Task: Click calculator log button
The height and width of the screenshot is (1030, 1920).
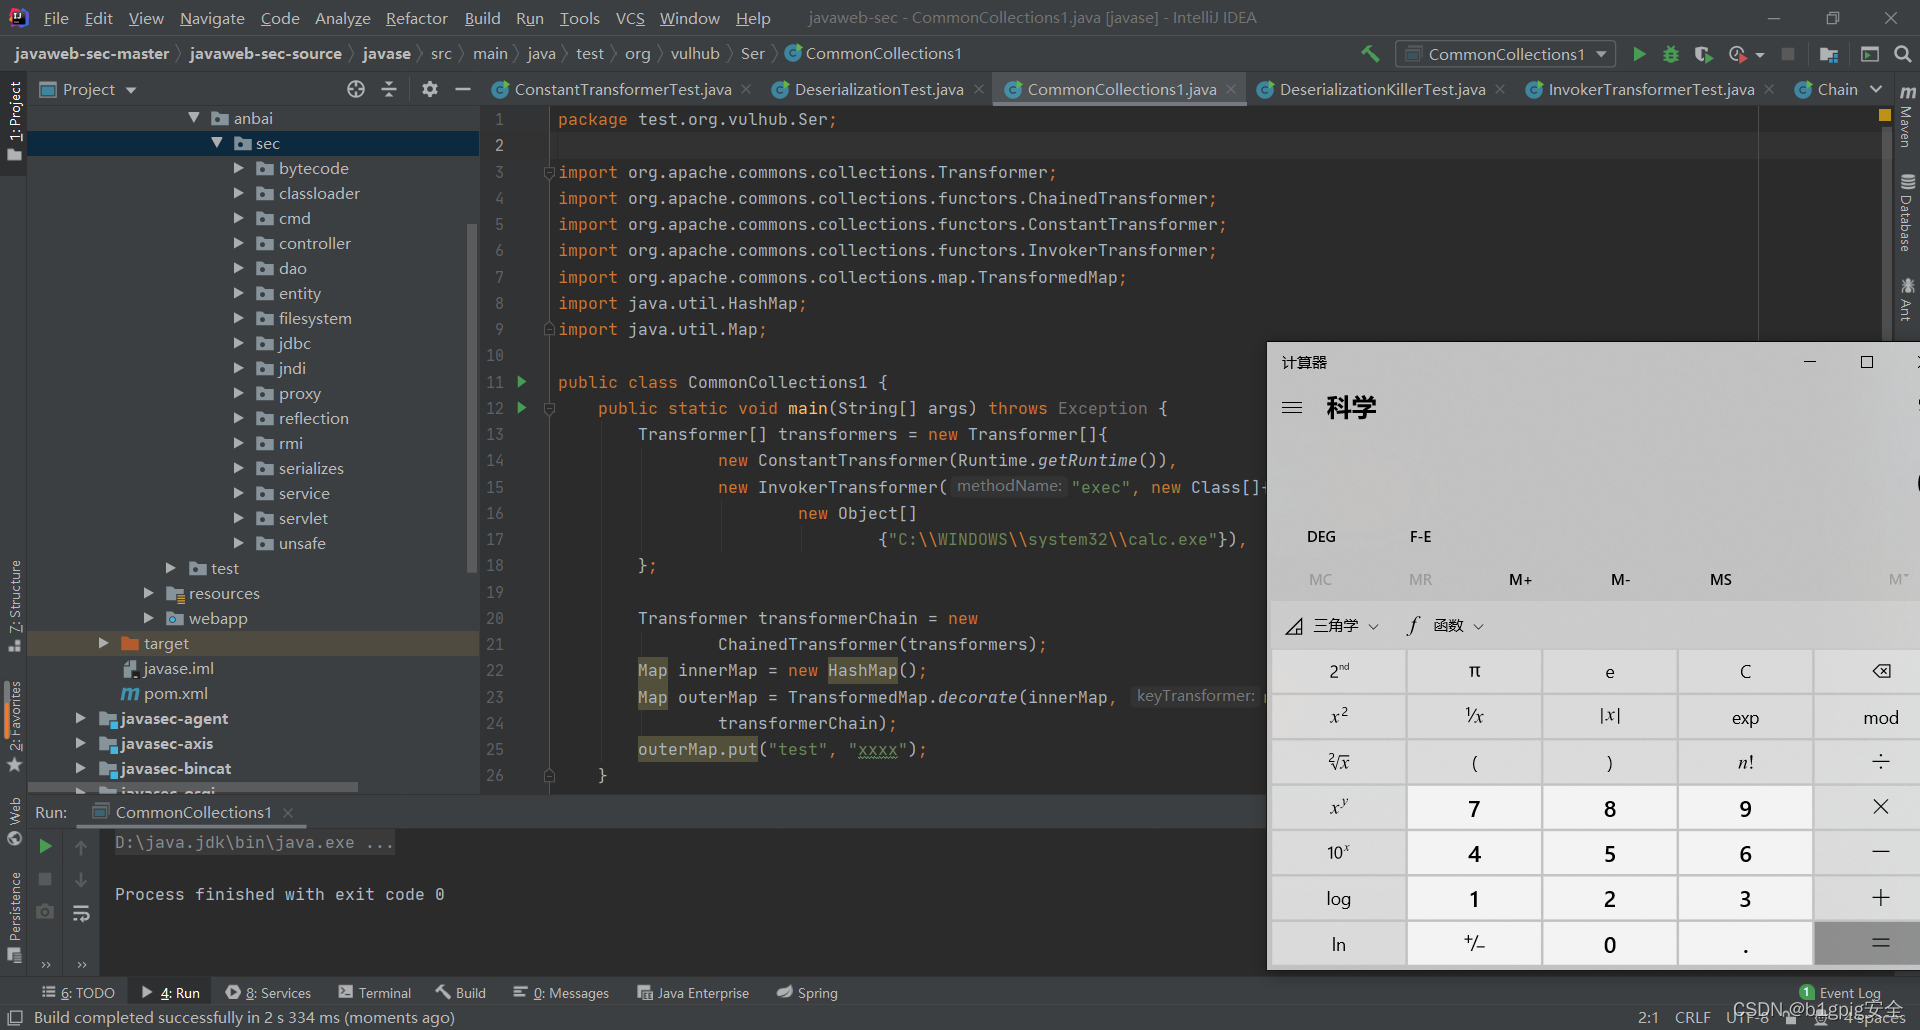Action: (x=1339, y=898)
